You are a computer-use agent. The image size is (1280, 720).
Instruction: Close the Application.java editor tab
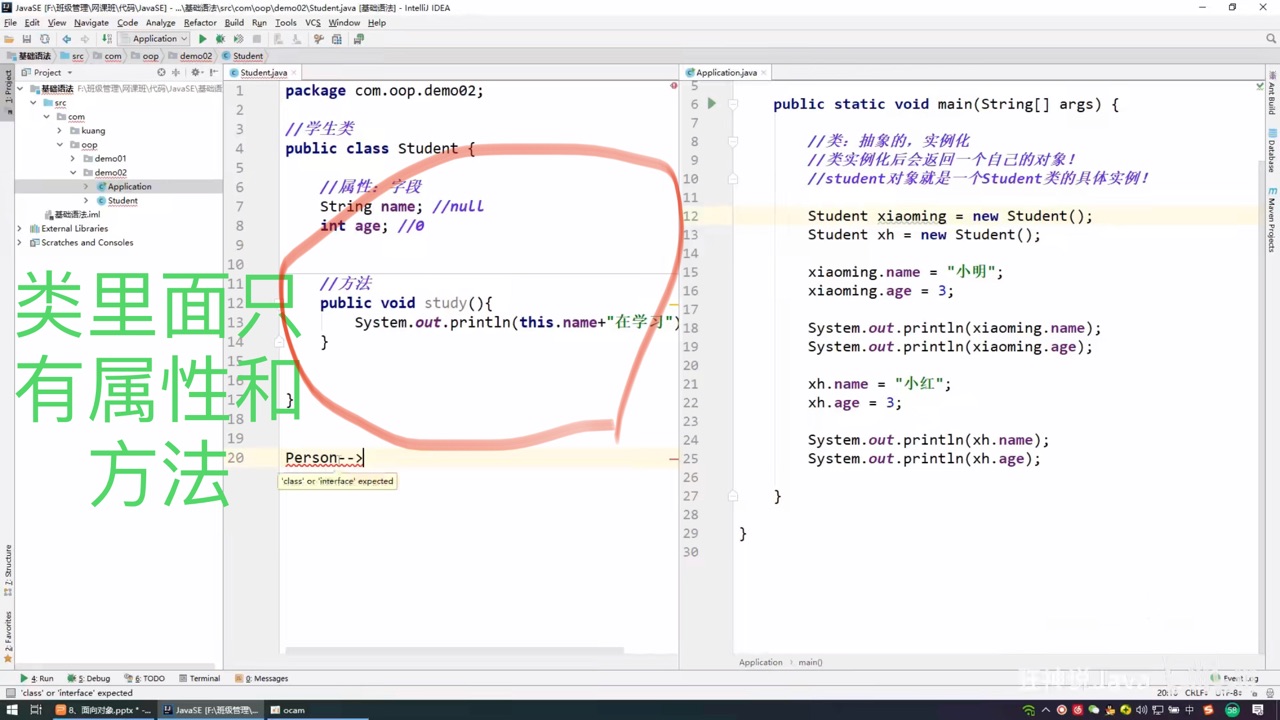coord(764,72)
